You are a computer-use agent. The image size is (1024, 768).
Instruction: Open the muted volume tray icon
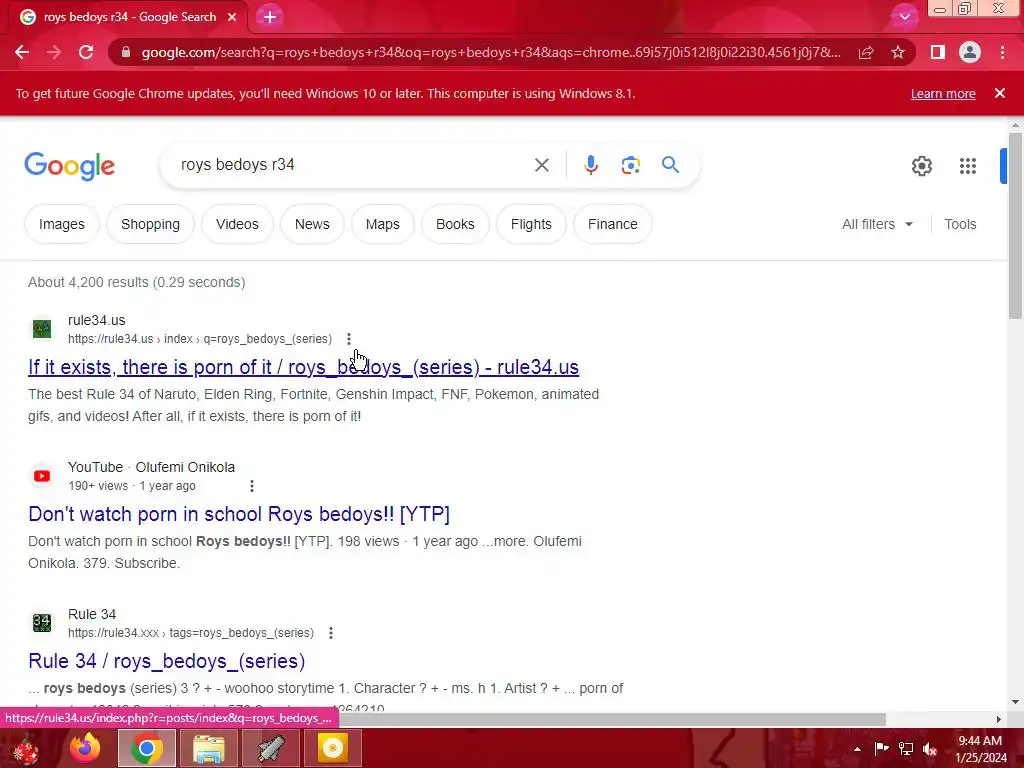tap(930, 748)
